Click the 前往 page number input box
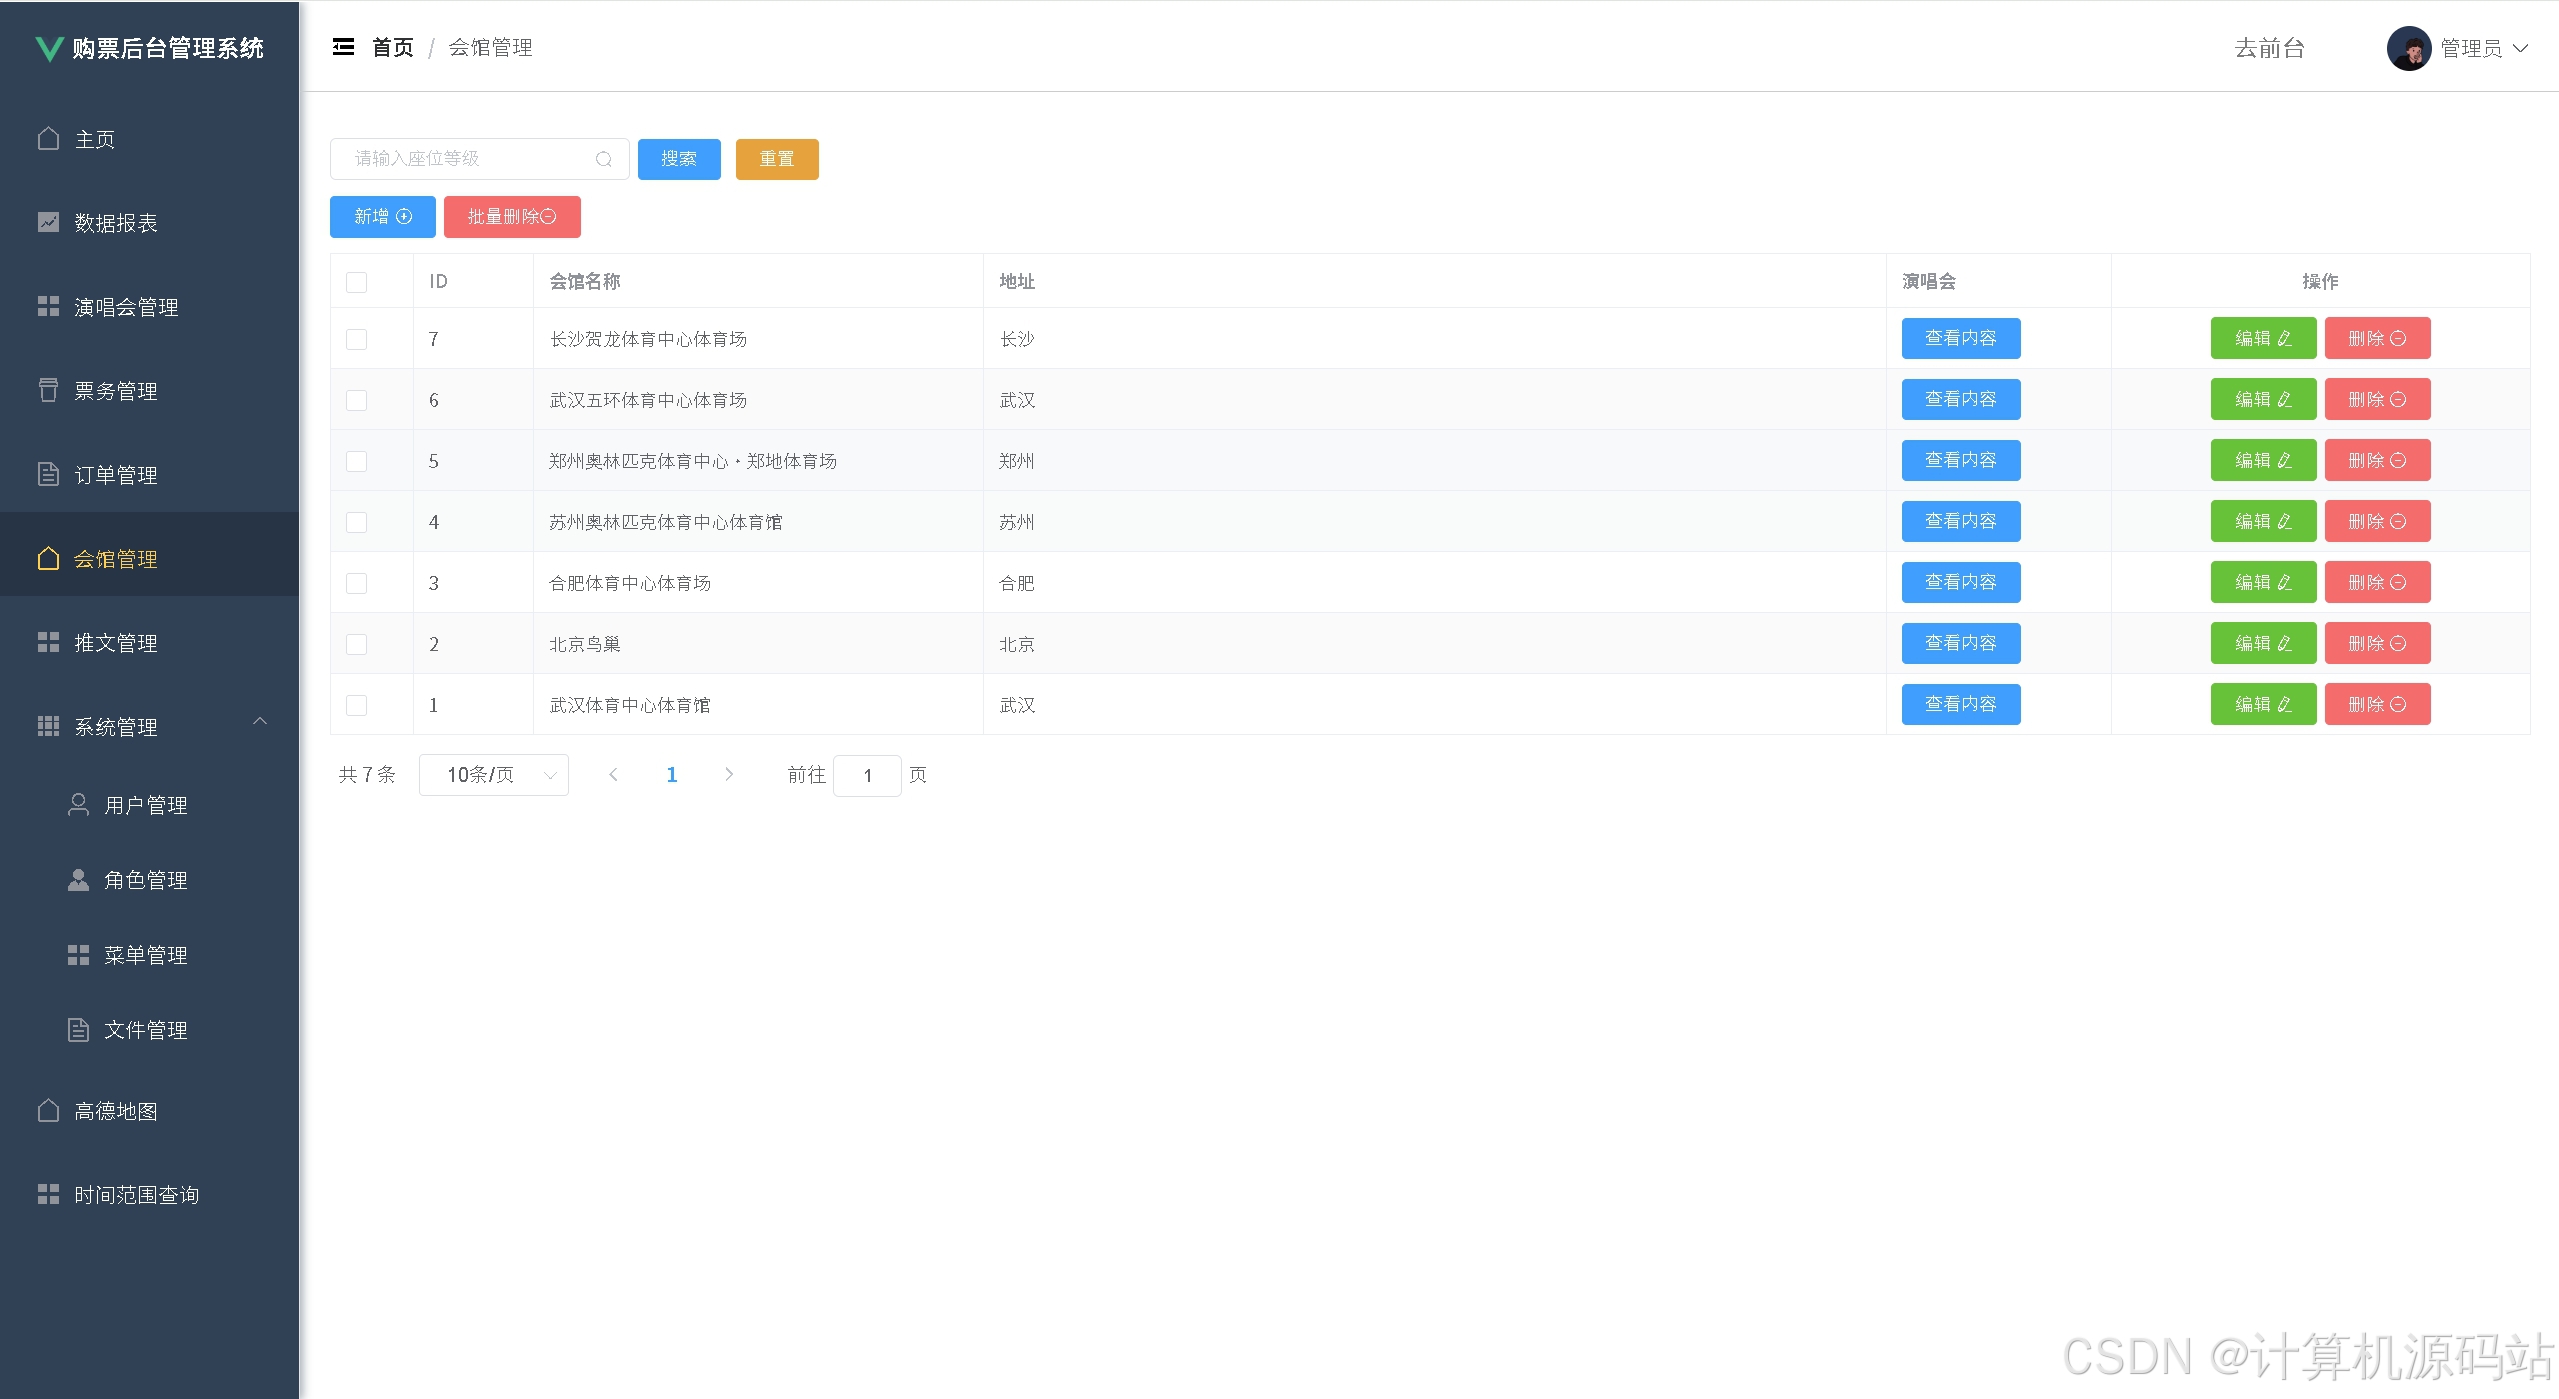 tap(867, 775)
